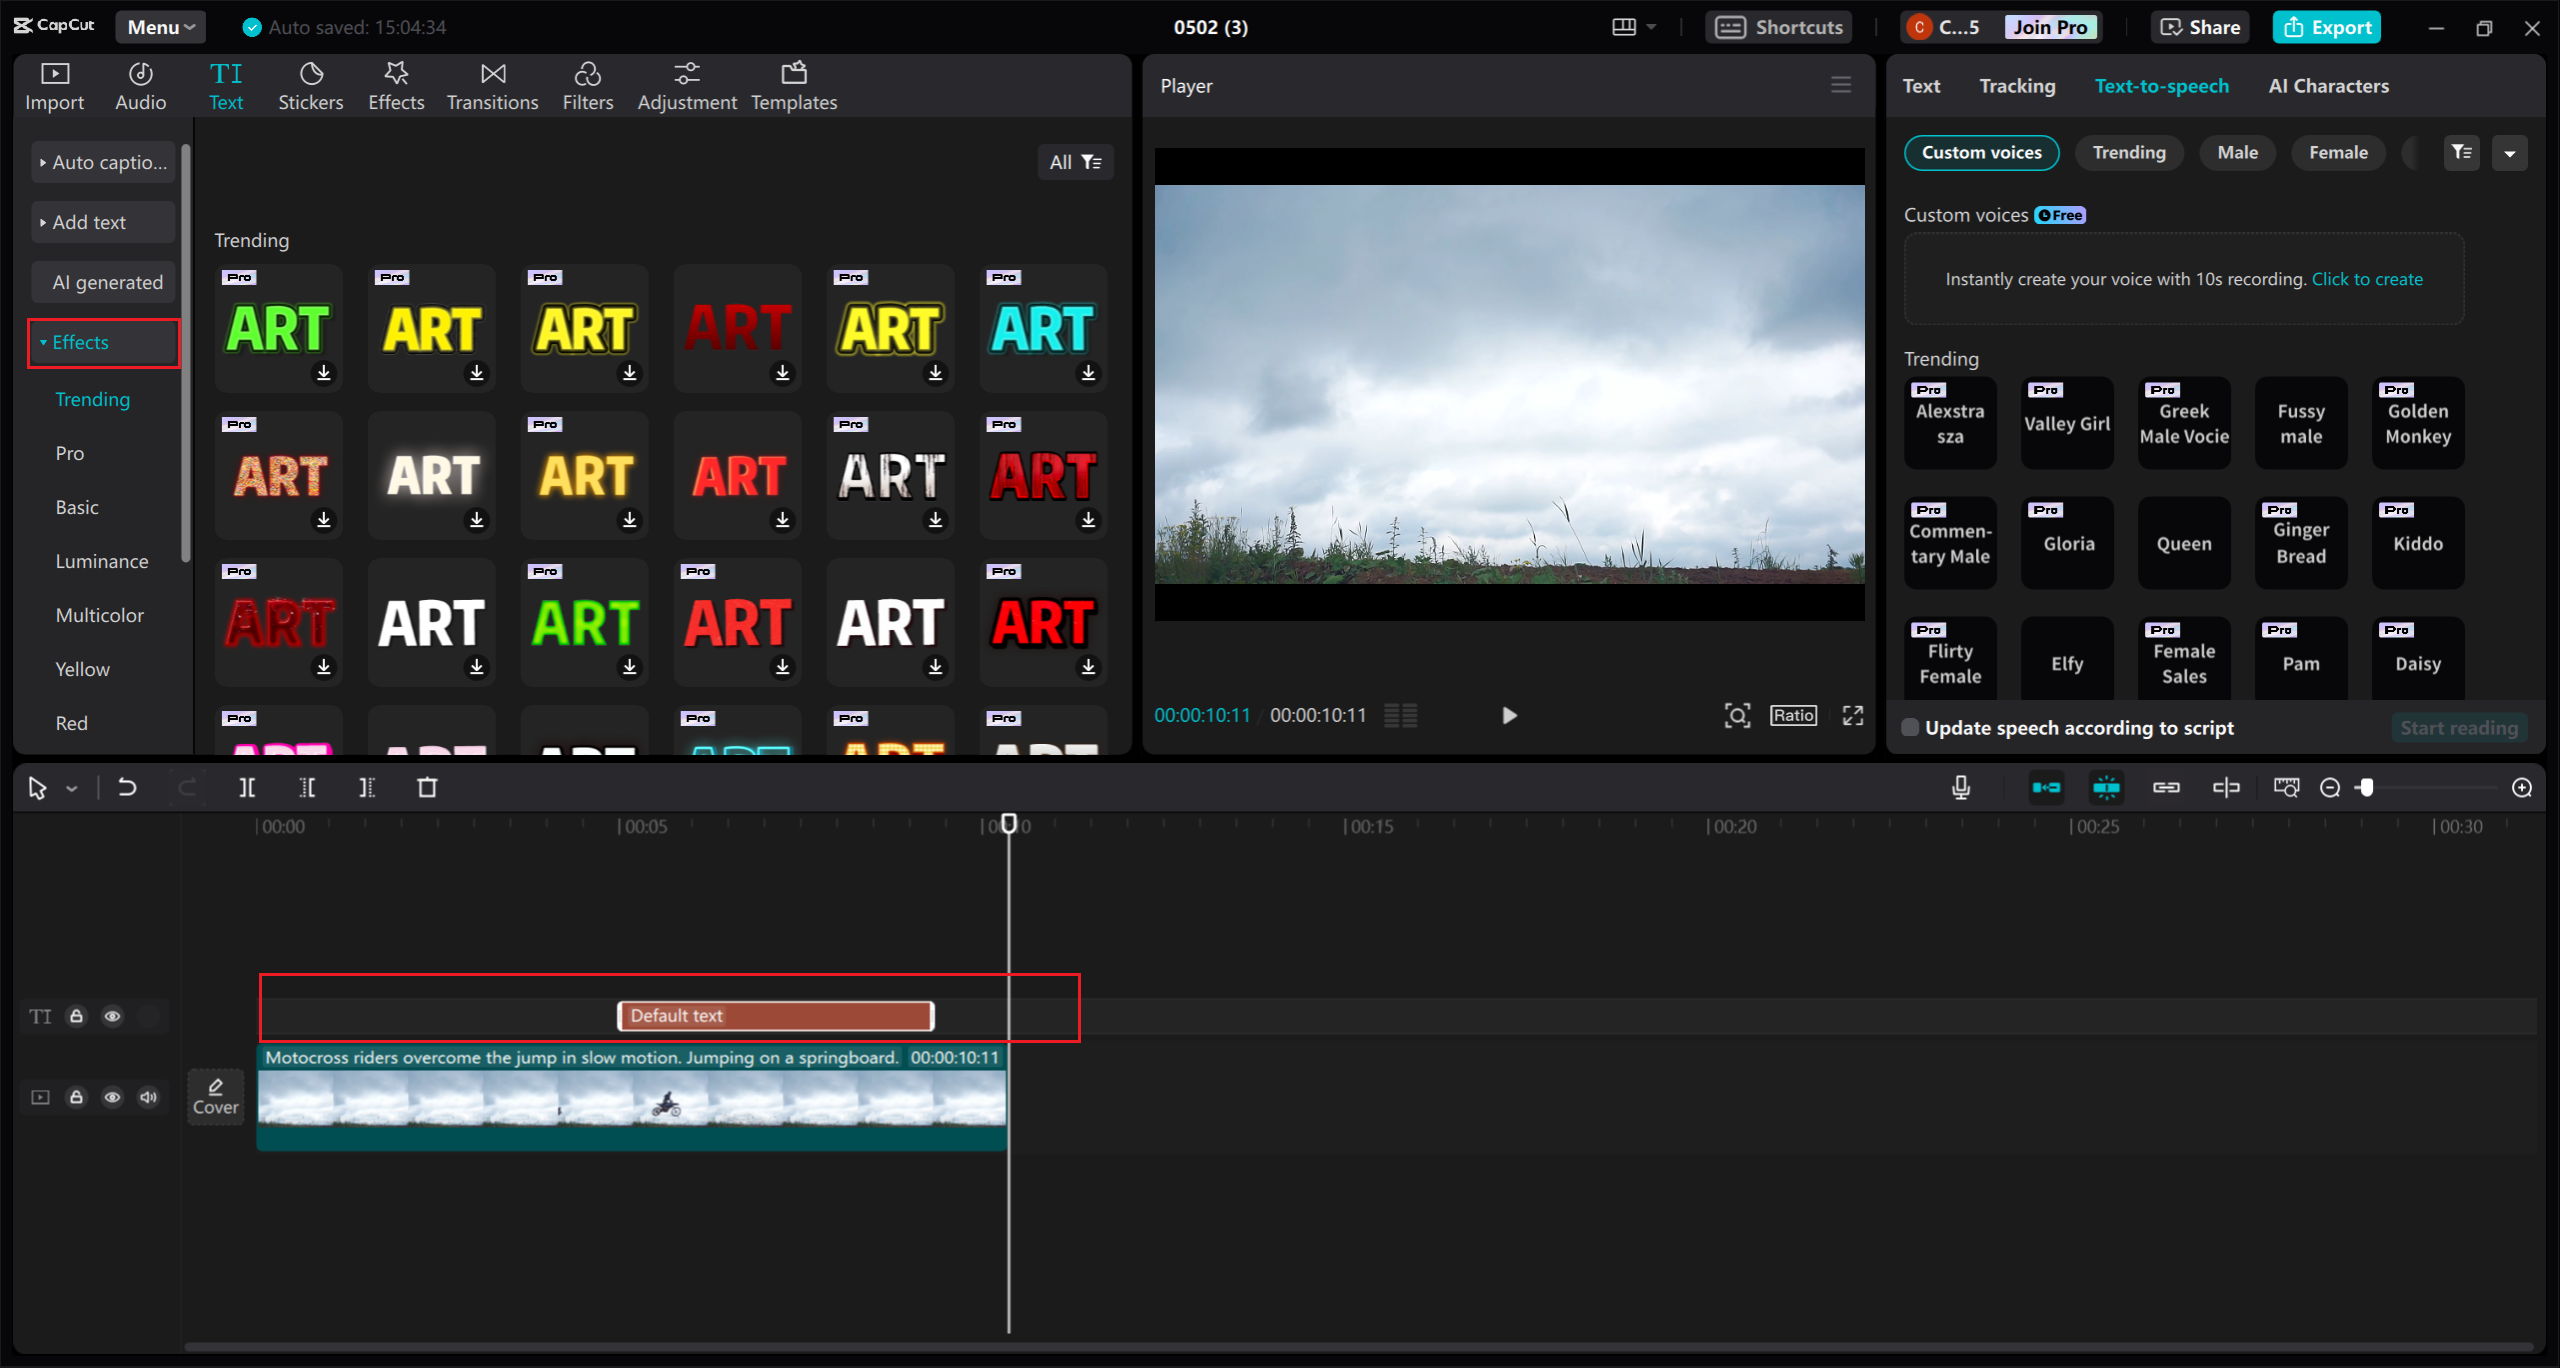Switch to the AI Characters tab
Screen dimensions: 2560x1368
pyautogui.click(x=2328, y=86)
